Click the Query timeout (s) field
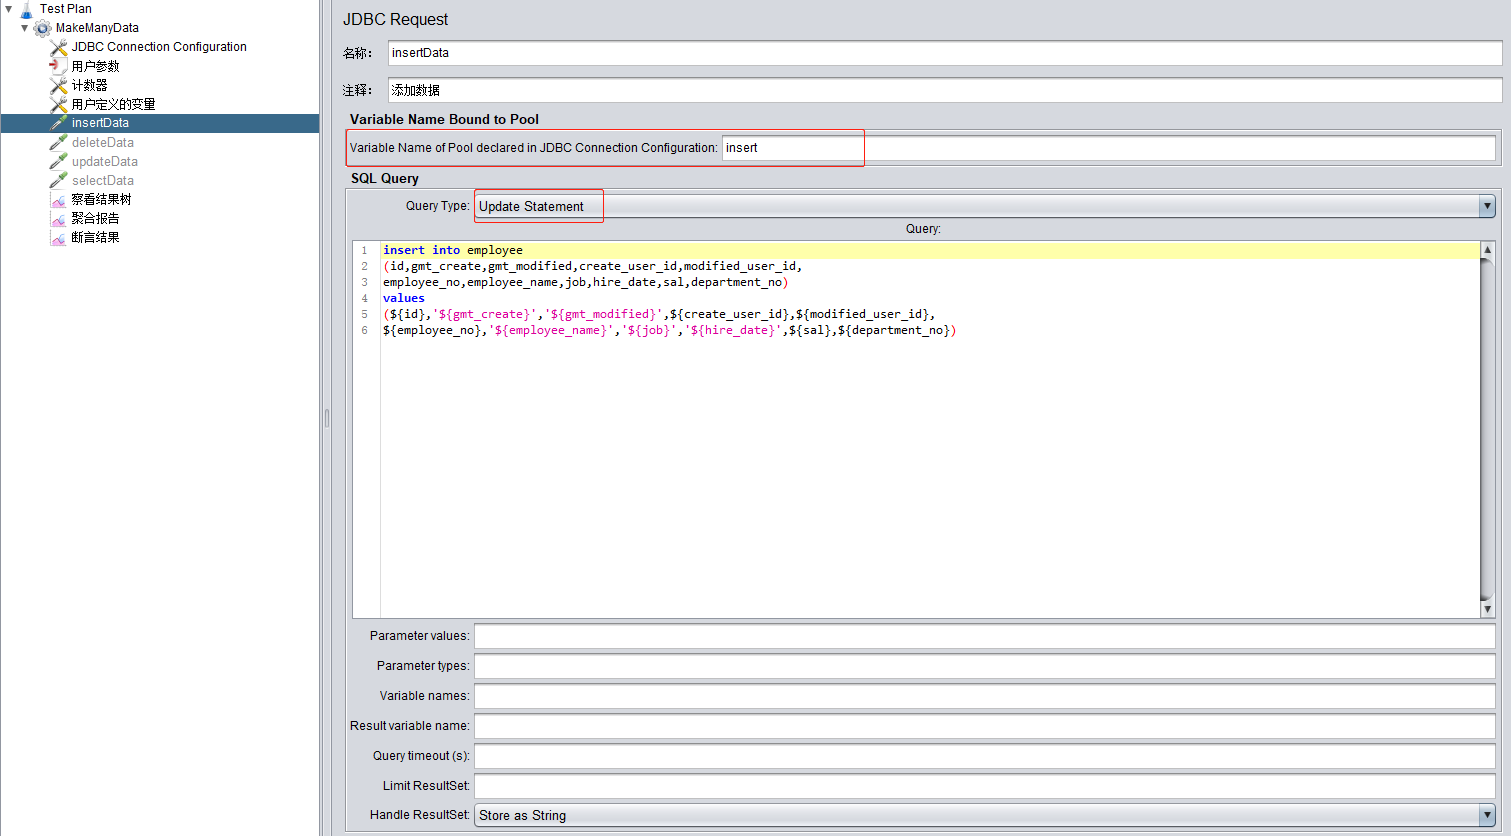The width and height of the screenshot is (1511, 836). tap(985, 756)
